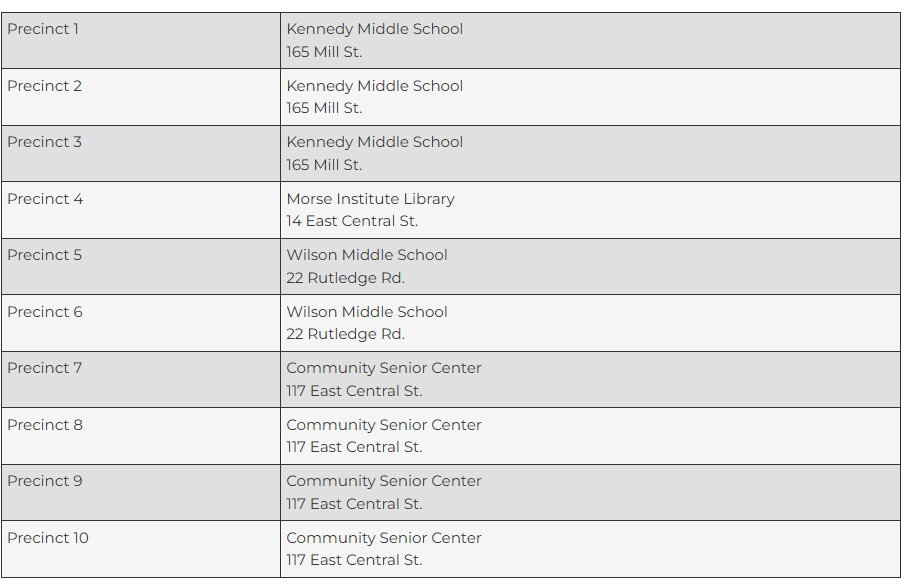Click the Precinct 3 row label
The image size is (912, 585).
pos(45,142)
